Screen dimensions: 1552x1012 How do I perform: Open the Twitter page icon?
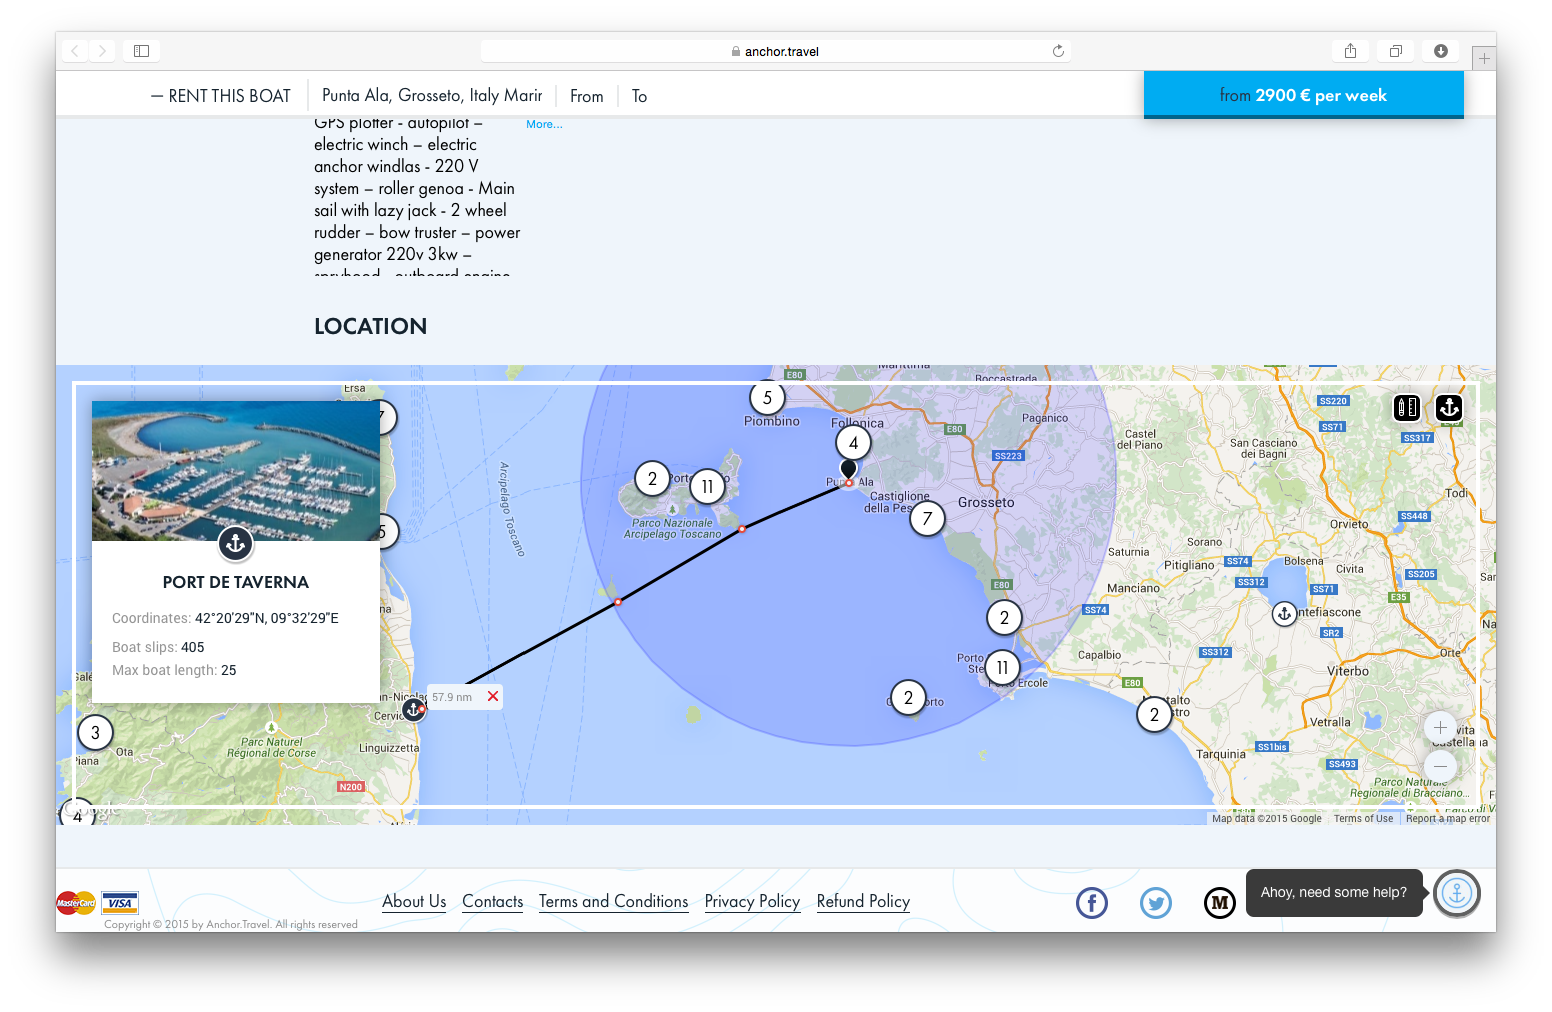coord(1155,903)
